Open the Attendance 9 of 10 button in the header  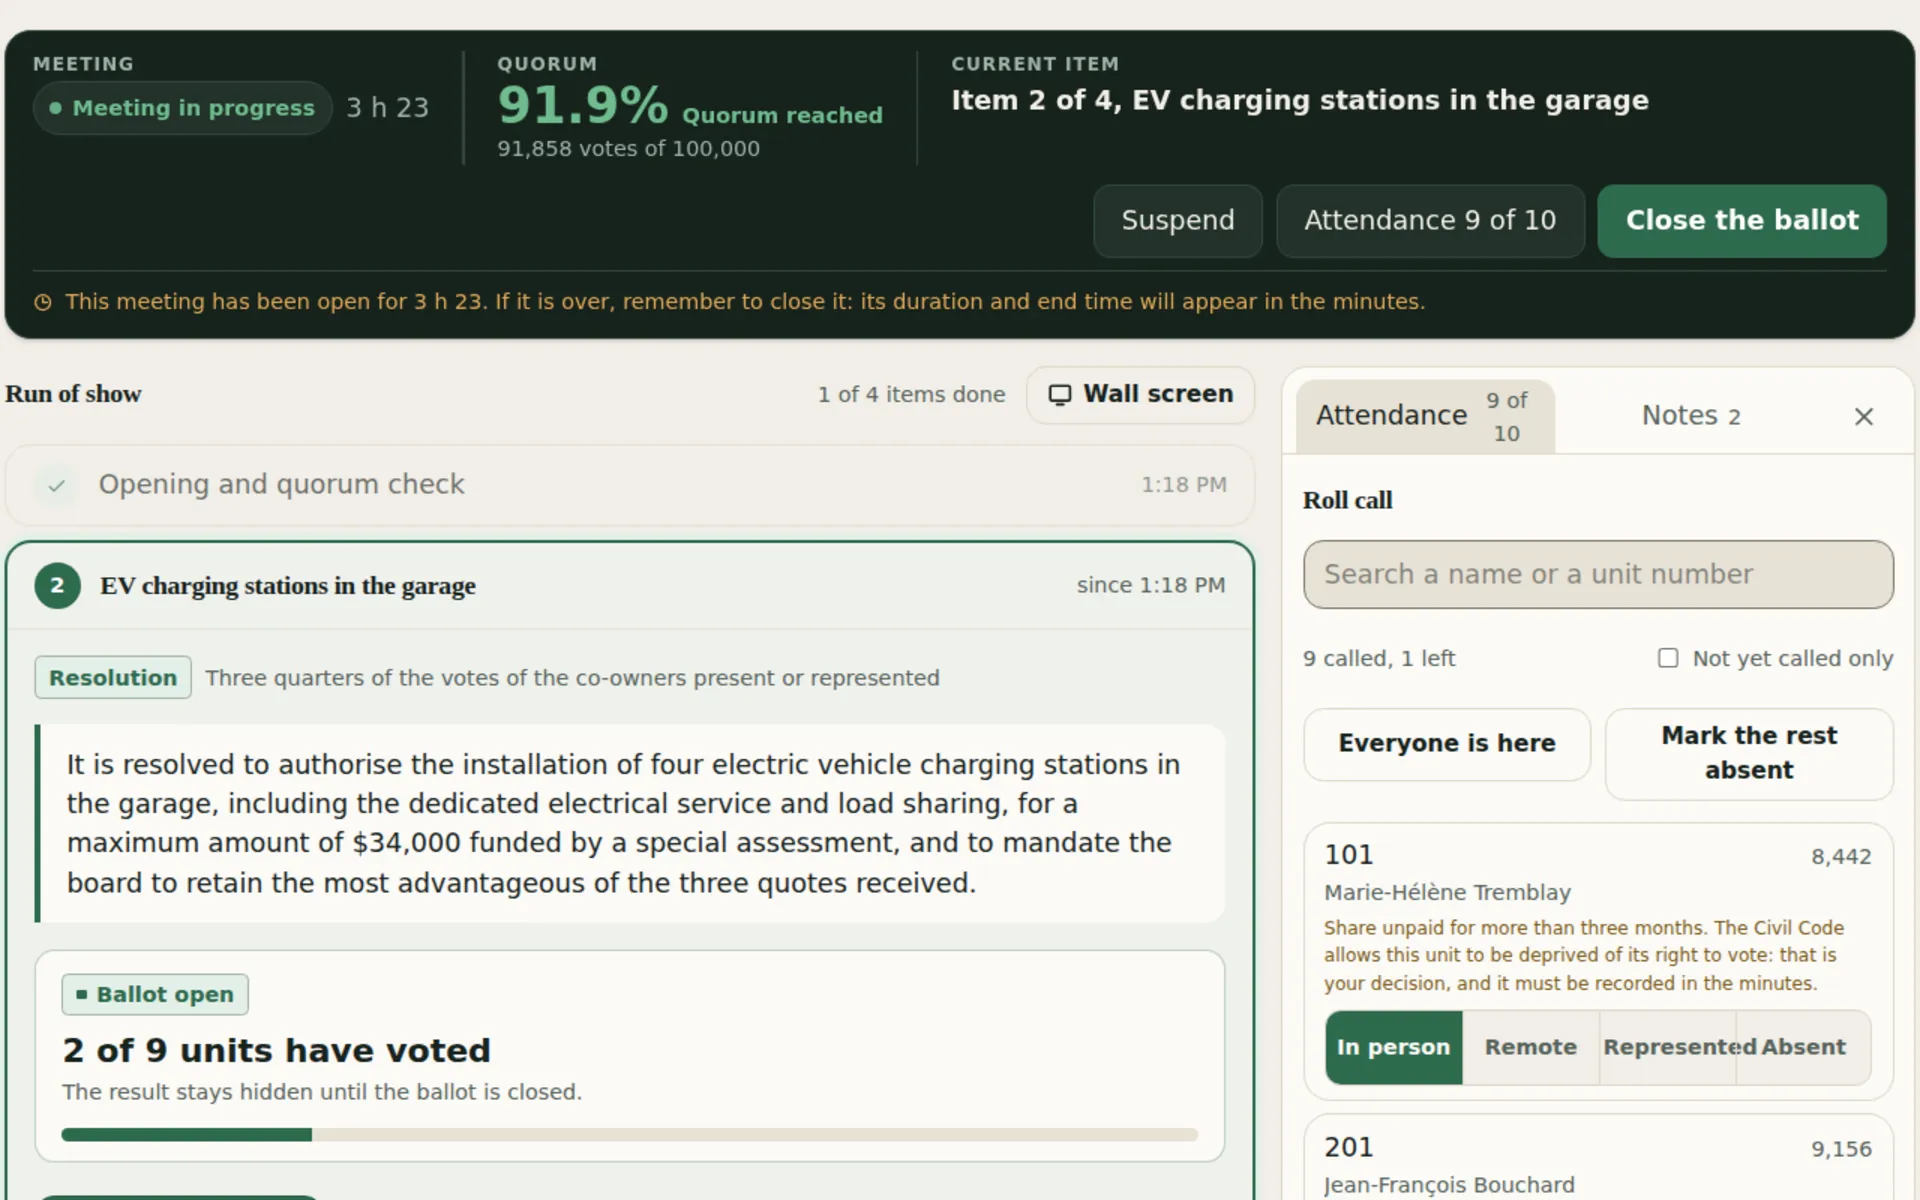pos(1429,221)
